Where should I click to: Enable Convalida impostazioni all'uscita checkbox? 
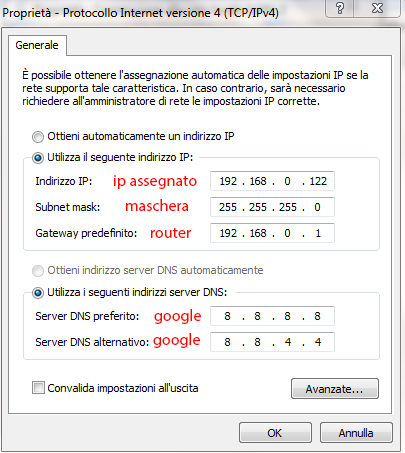[x=38, y=388]
